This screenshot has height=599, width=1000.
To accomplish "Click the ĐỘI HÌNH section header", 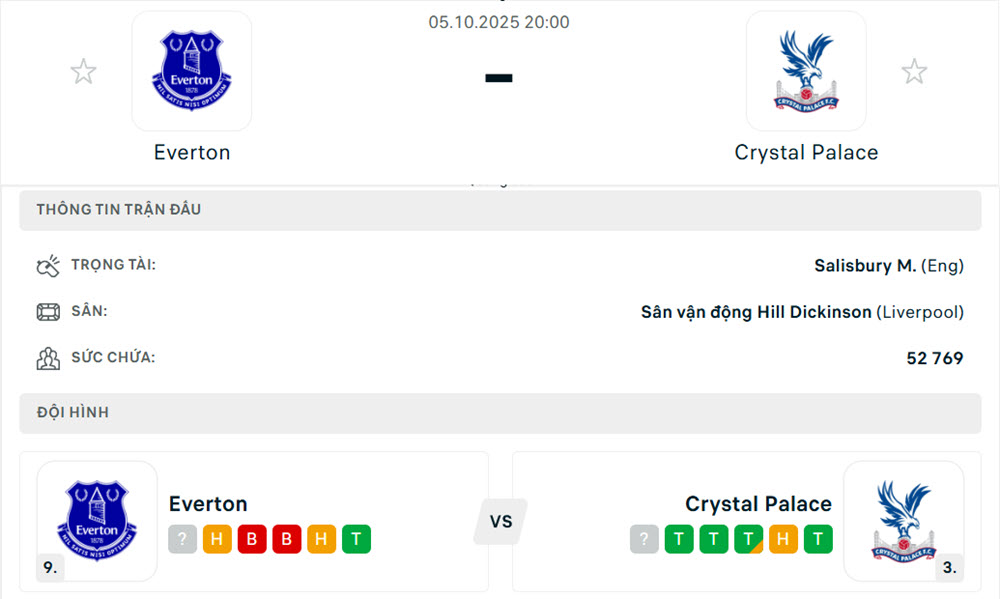I will 73,412.
